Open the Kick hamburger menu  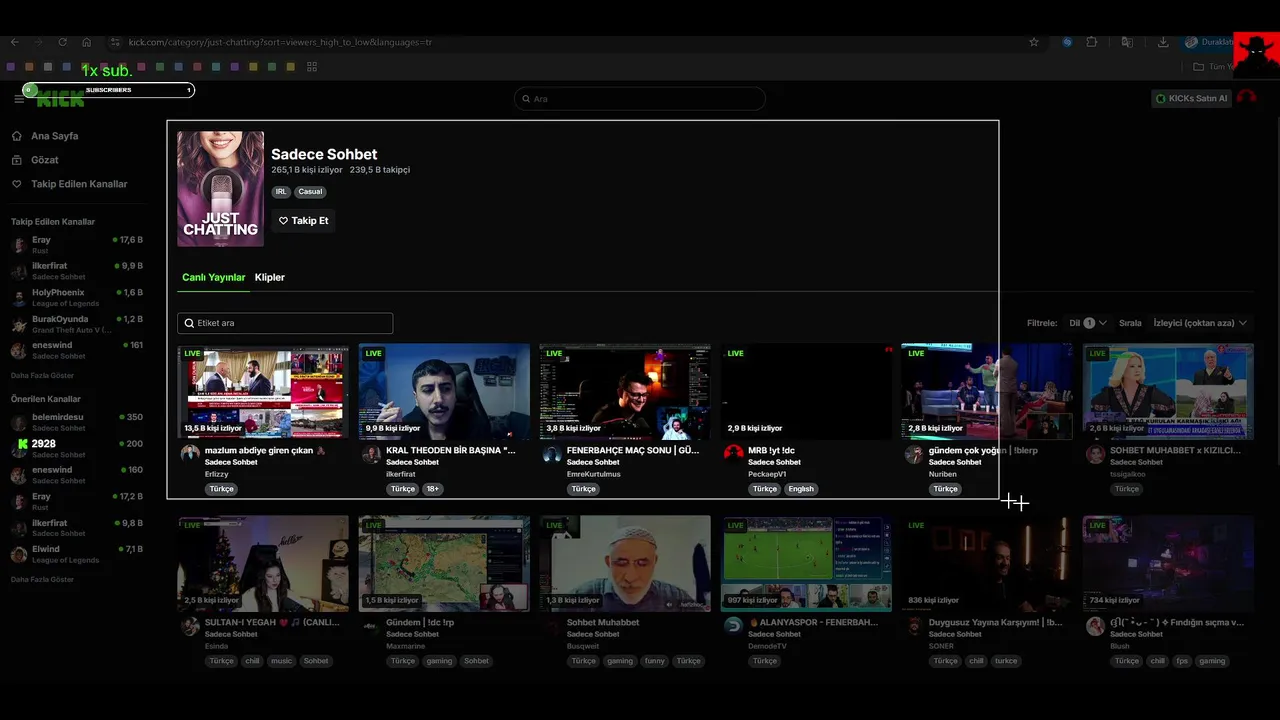pos(19,98)
